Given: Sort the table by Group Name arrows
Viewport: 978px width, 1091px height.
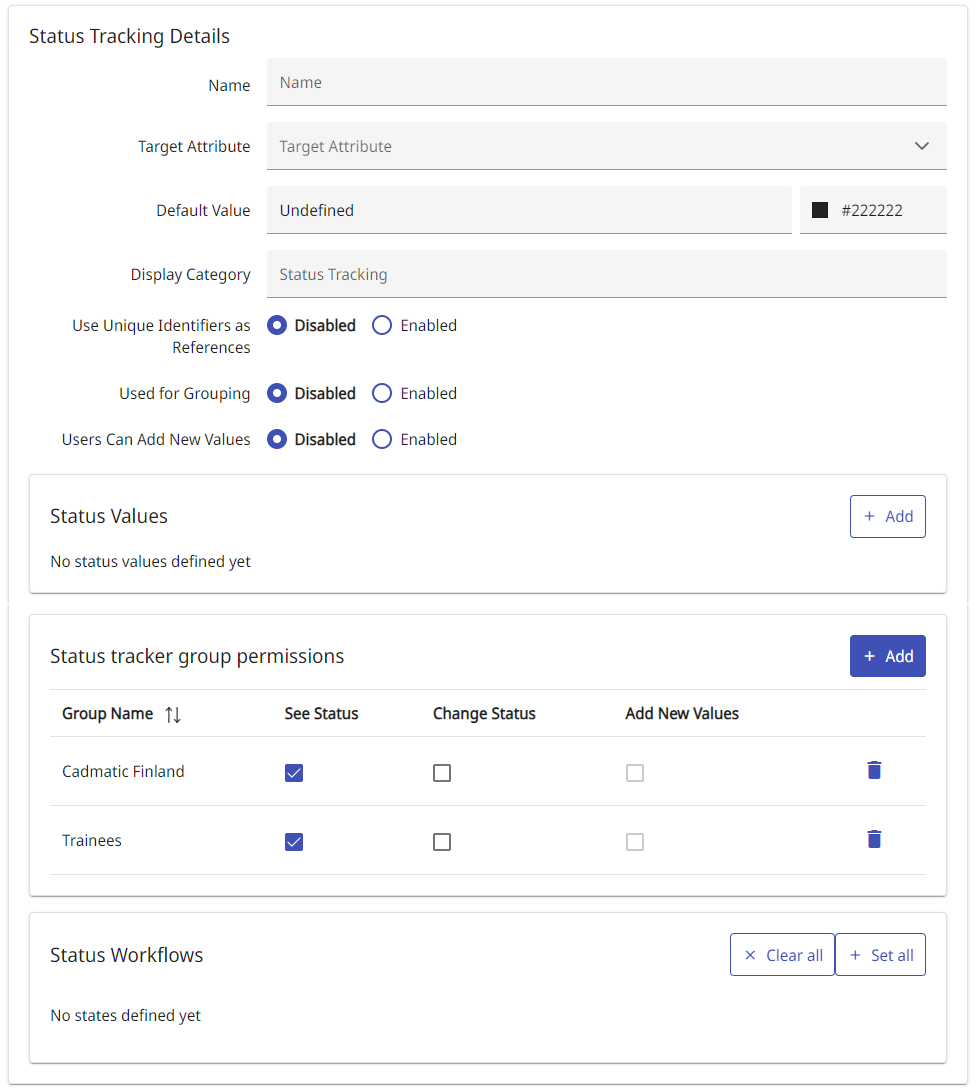Looking at the screenshot, I should (x=173, y=714).
